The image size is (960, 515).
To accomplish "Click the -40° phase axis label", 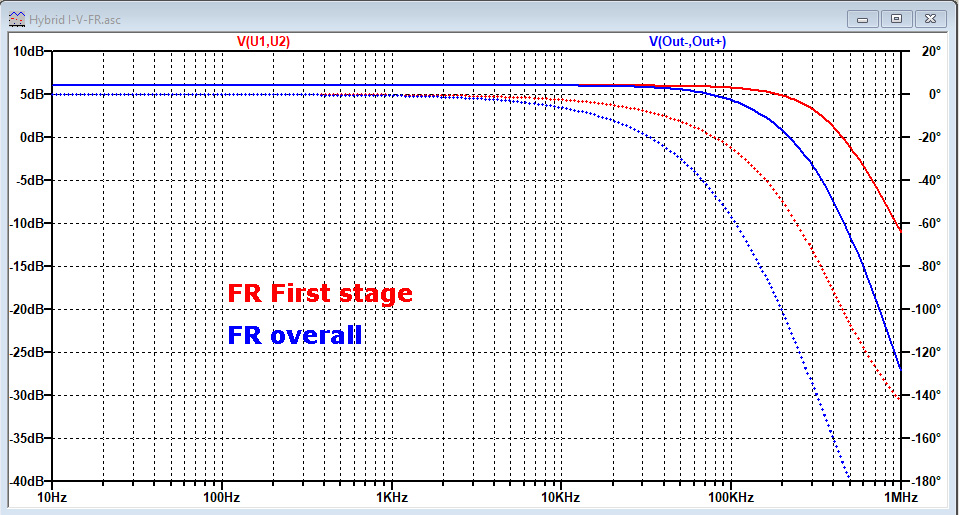I will 929,181.
